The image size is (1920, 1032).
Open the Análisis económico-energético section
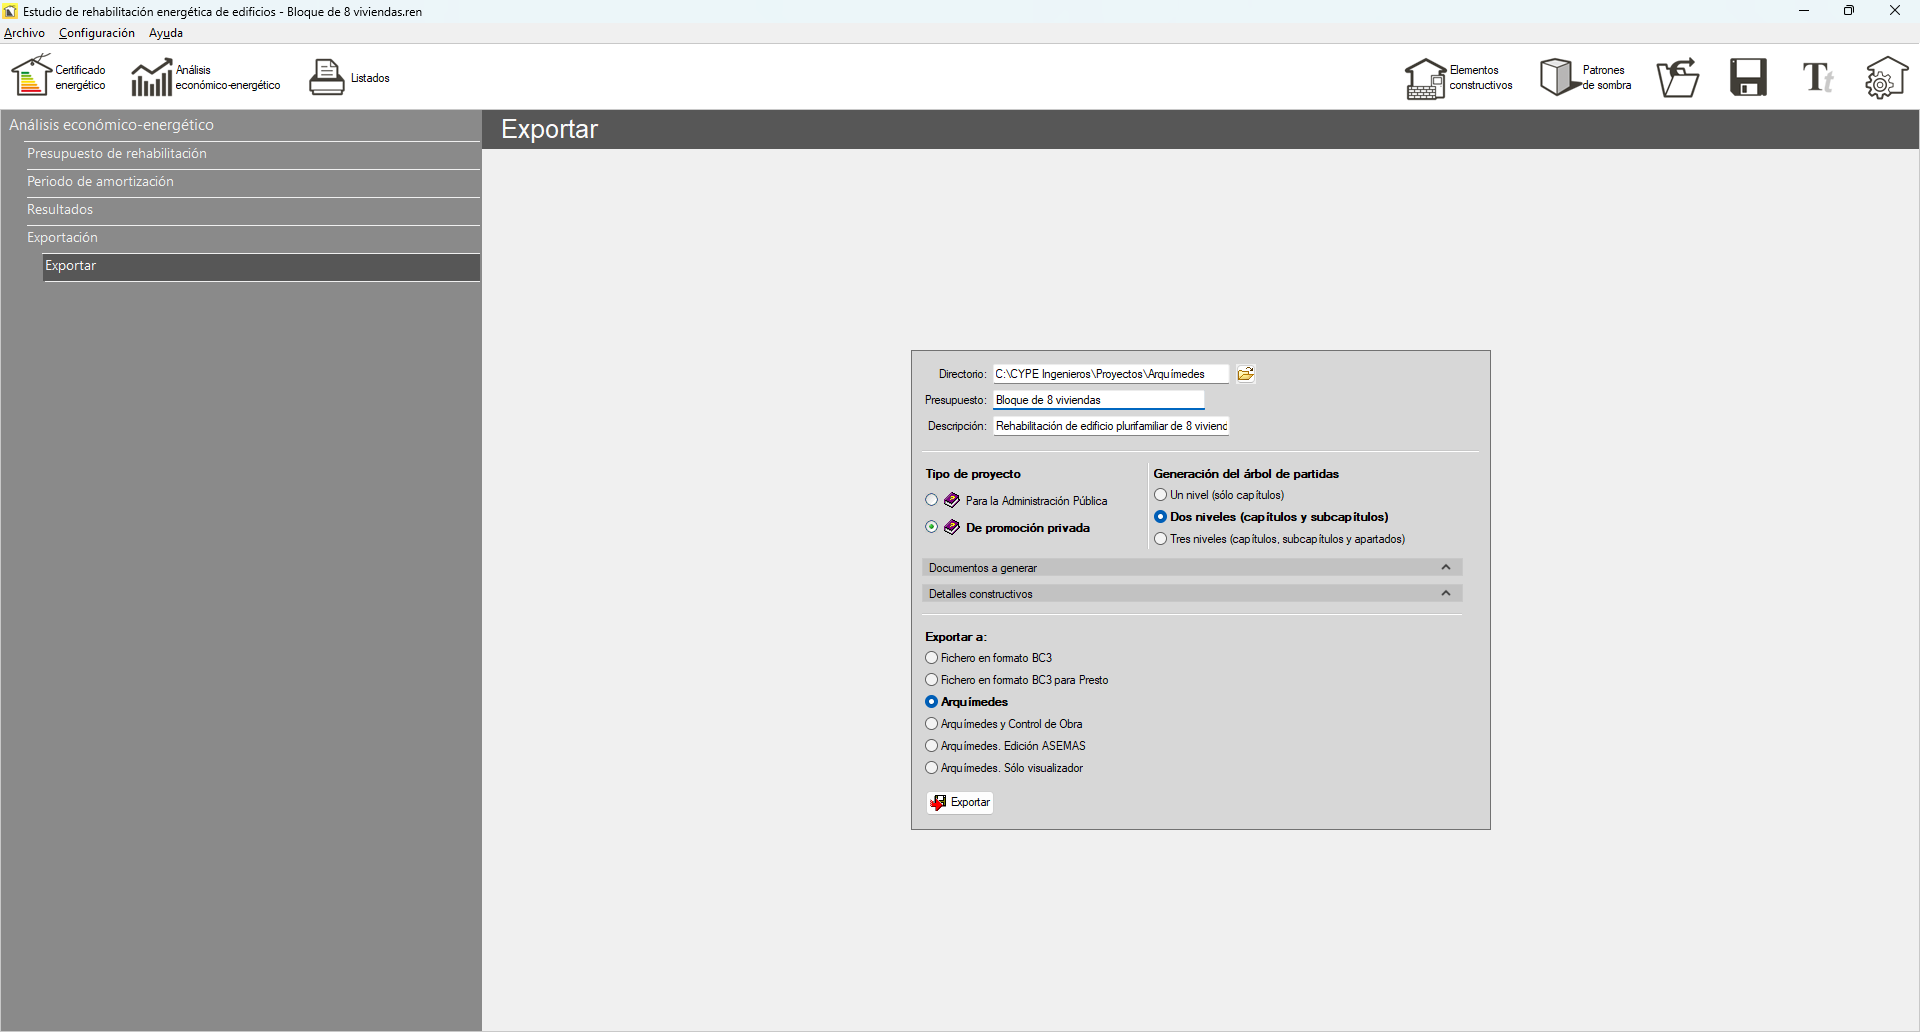point(206,77)
